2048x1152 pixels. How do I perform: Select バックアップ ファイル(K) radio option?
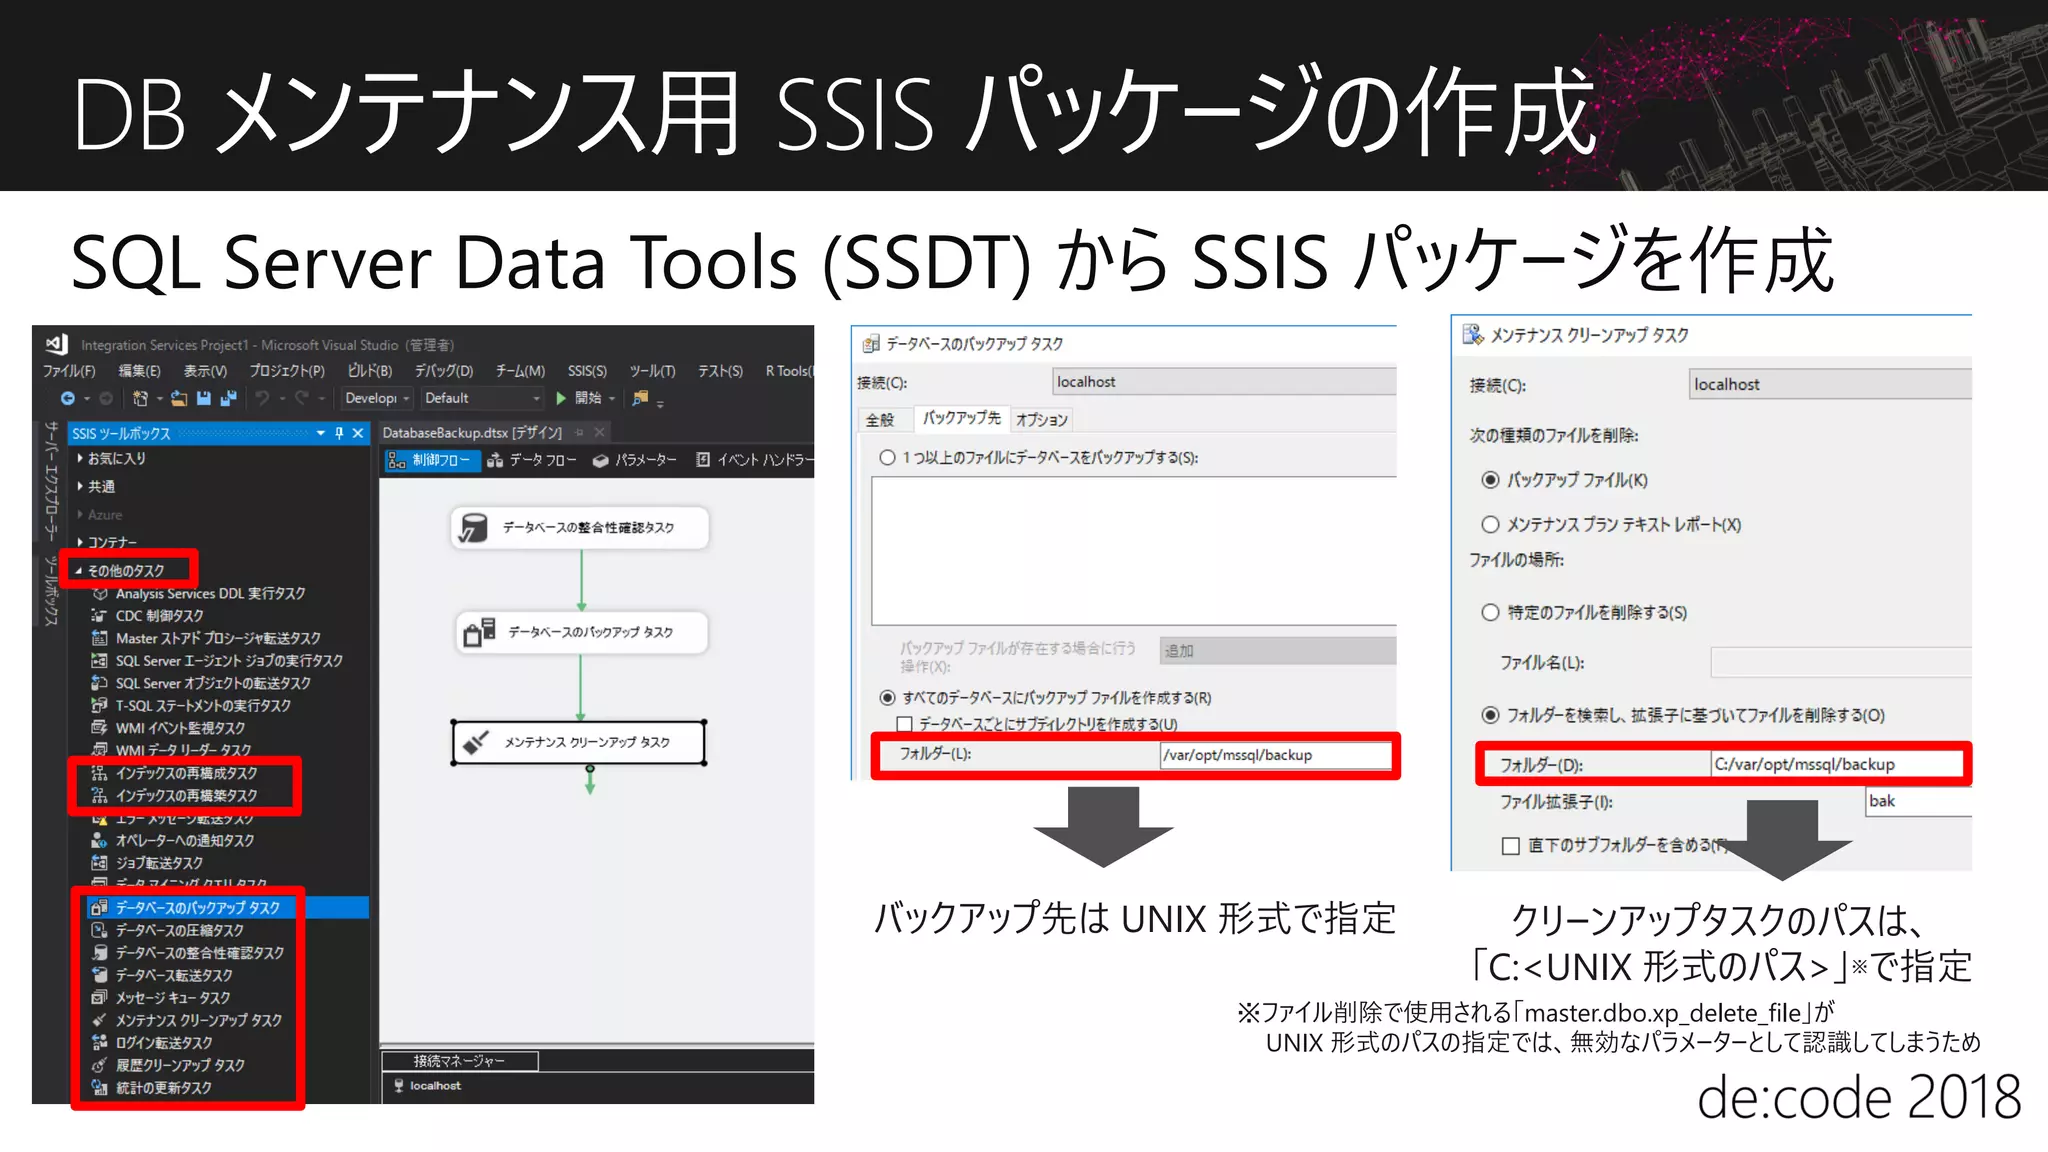1490,480
